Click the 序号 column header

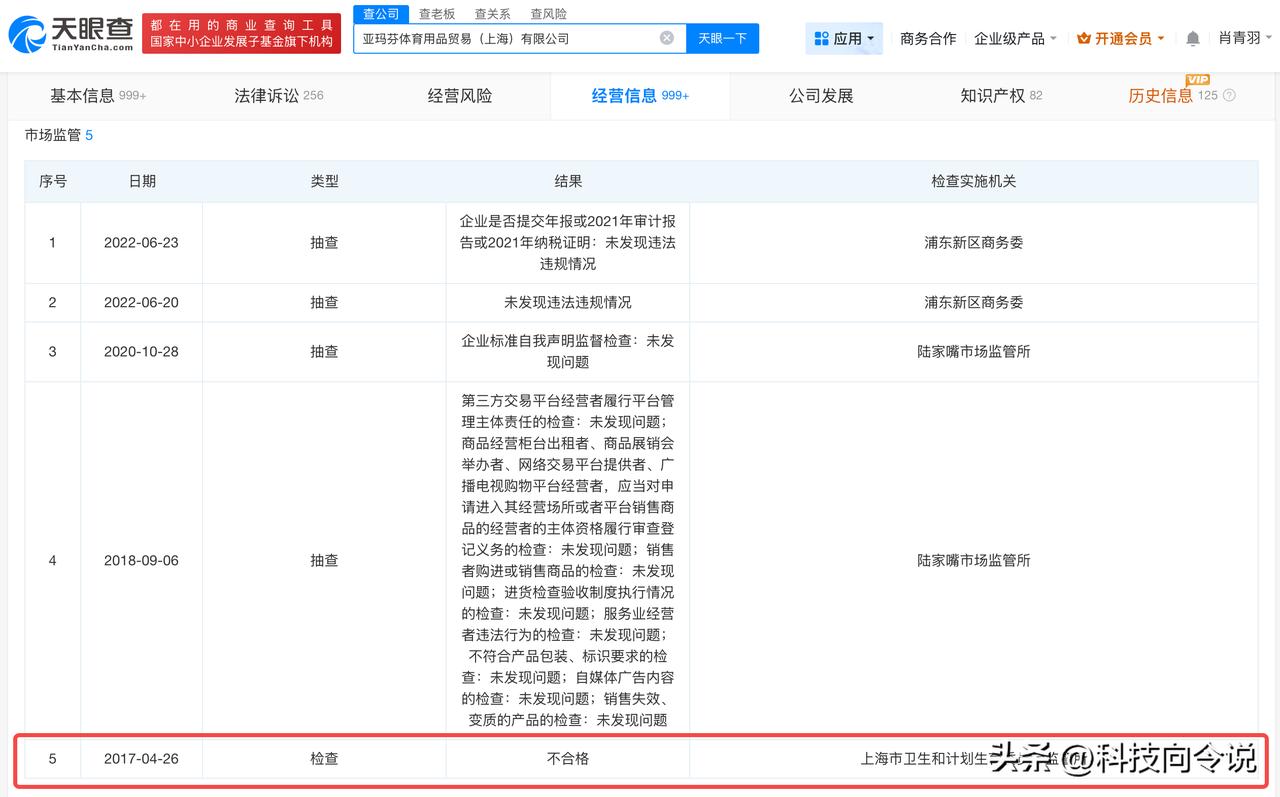click(53, 181)
